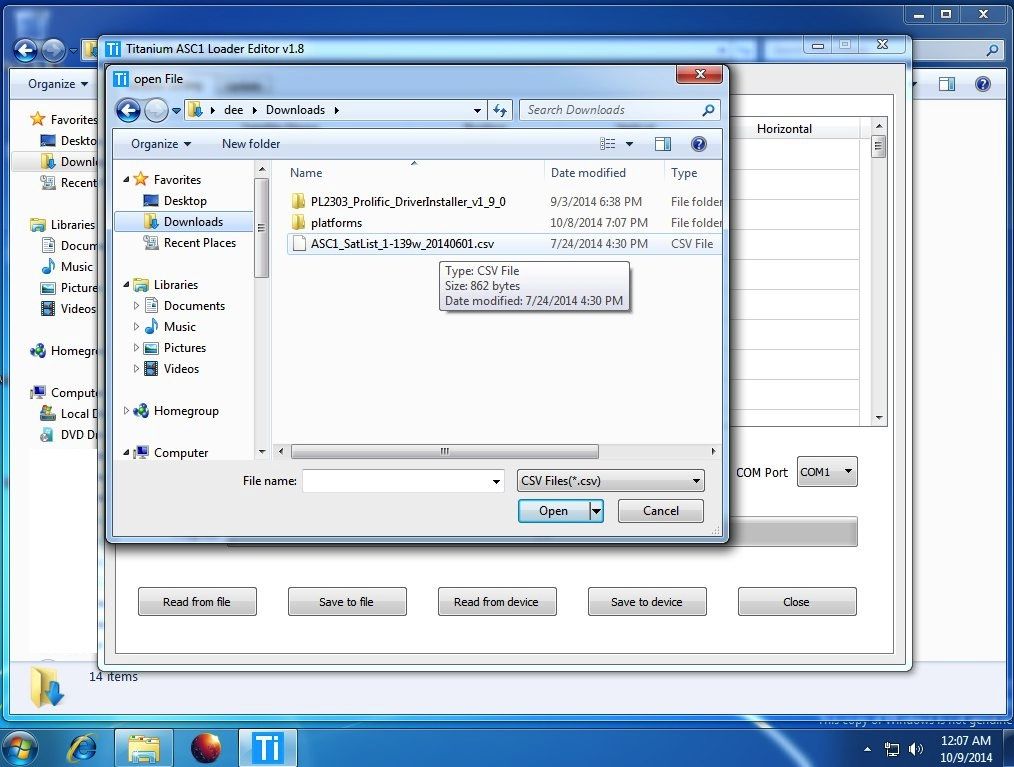Click the Downloads breadcrumb in address bar
The height and width of the screenshot is (767, 1014).
click(x=295, y=110)
